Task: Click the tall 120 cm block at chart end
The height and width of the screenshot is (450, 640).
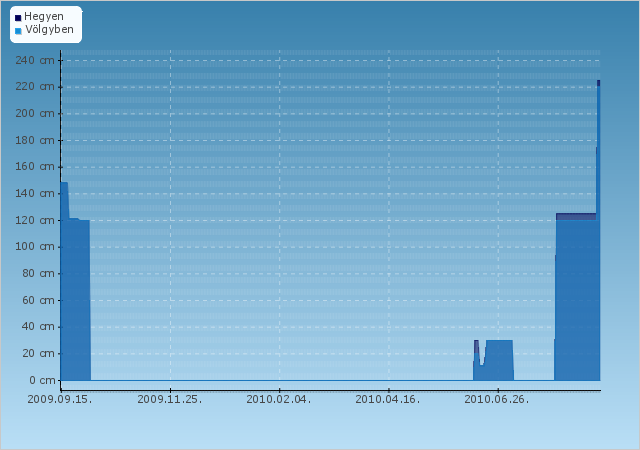Action: point(576,300)
